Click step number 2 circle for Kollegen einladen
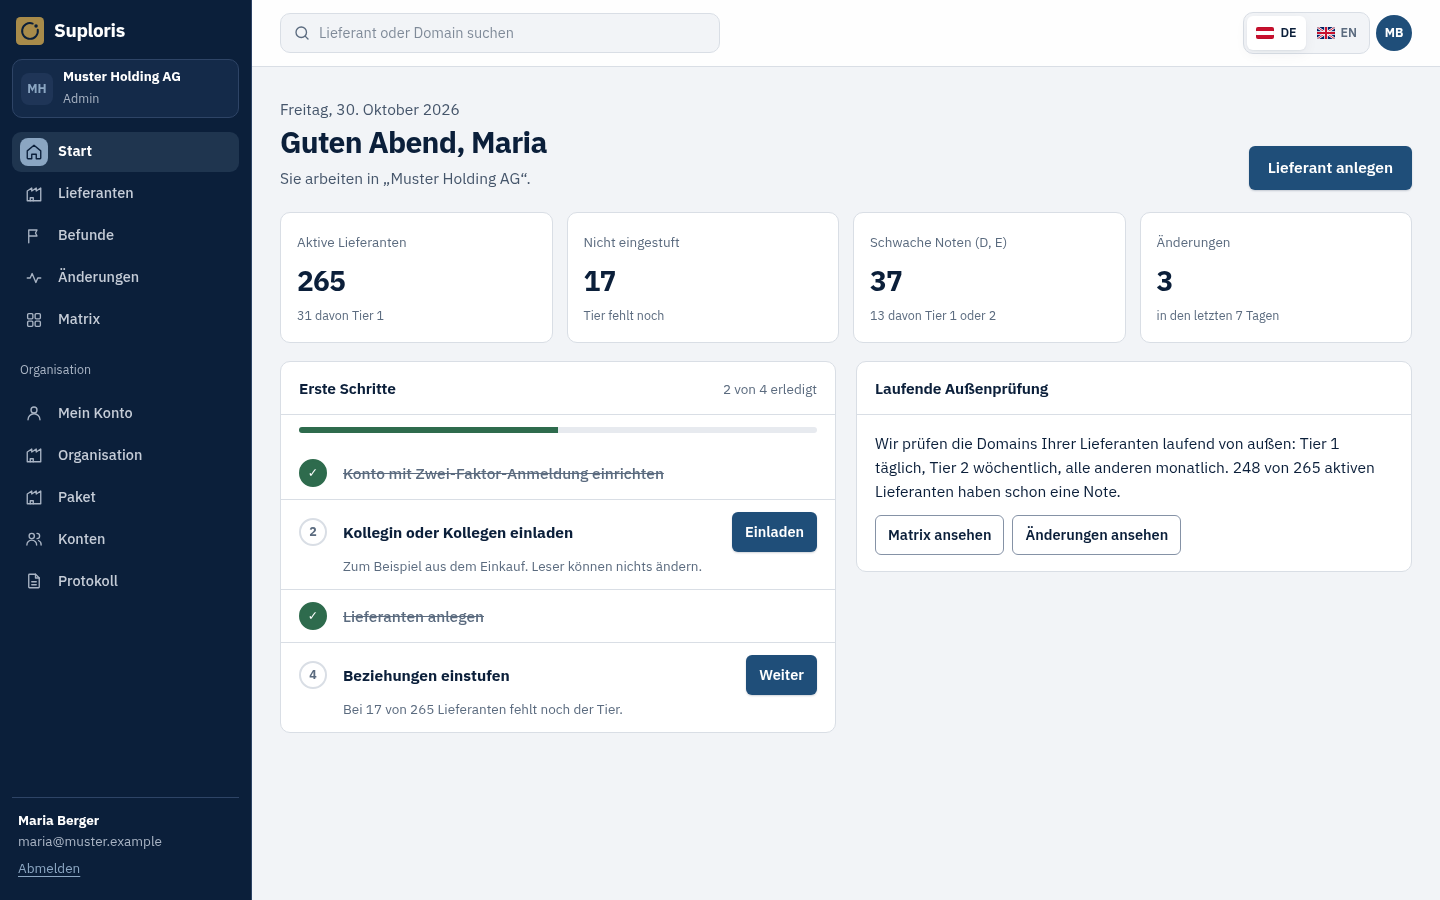 pos(313,532)
